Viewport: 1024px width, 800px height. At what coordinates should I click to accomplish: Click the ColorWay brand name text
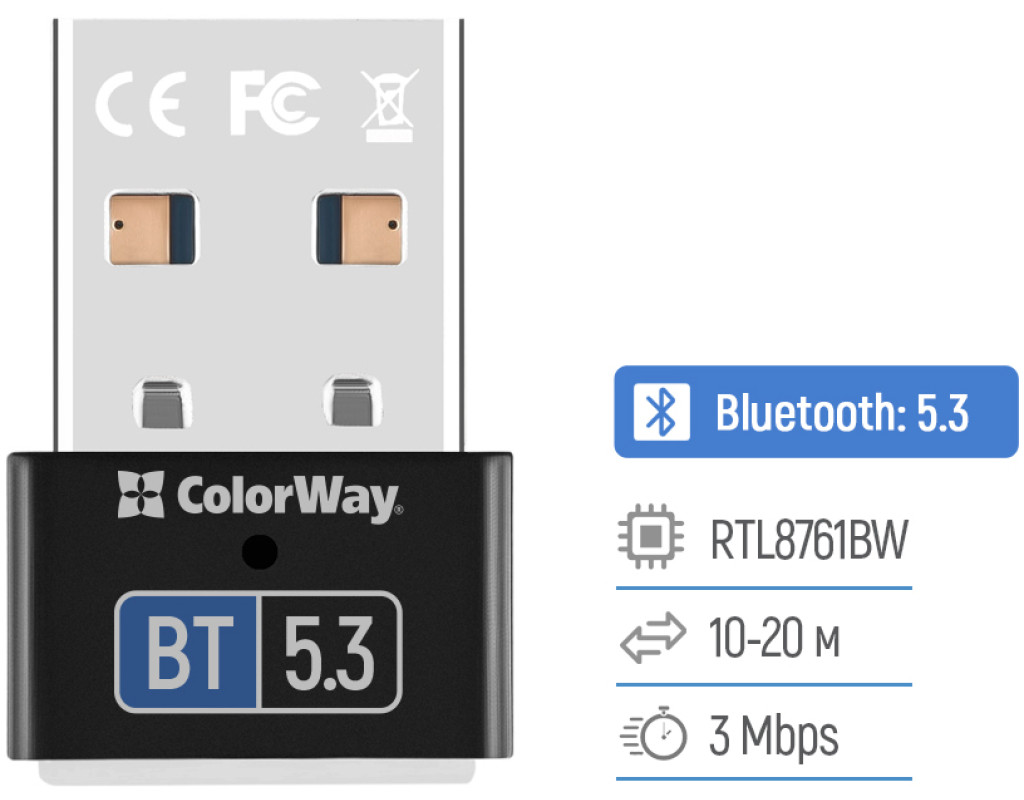click(x=289, y=498)
